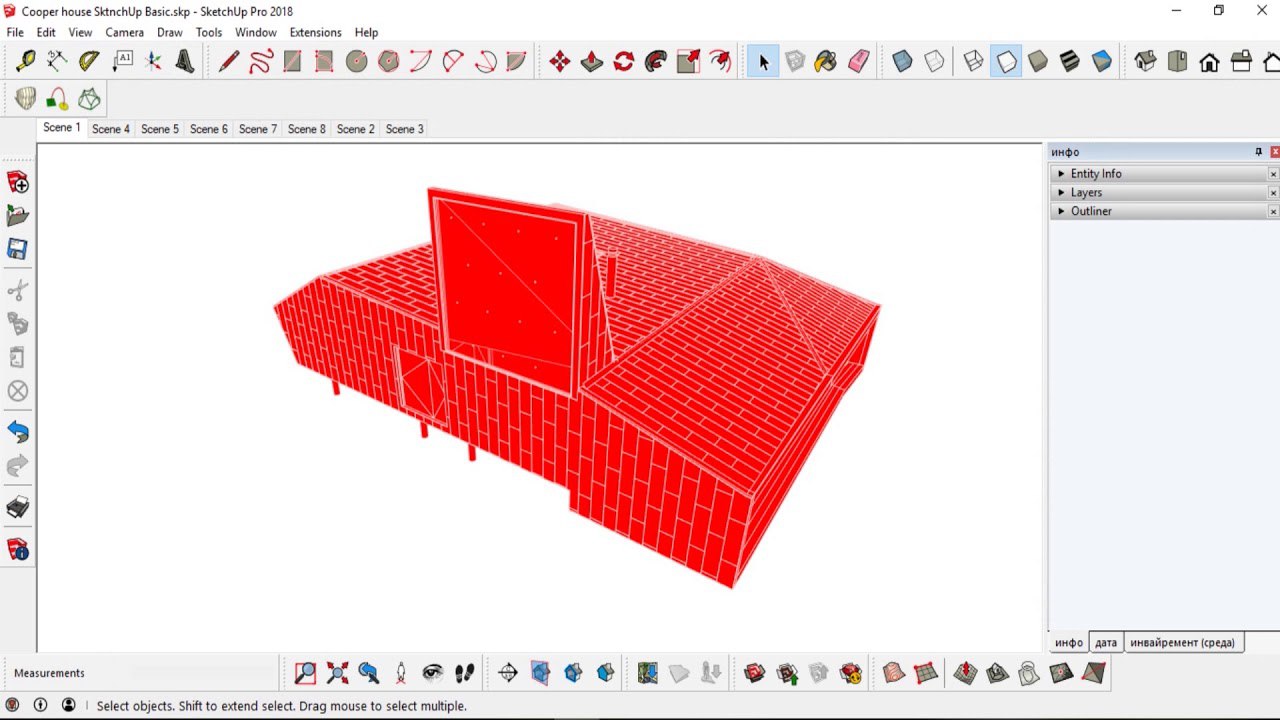
Task: Select the Pie tool
Action: tap(516, 61)
